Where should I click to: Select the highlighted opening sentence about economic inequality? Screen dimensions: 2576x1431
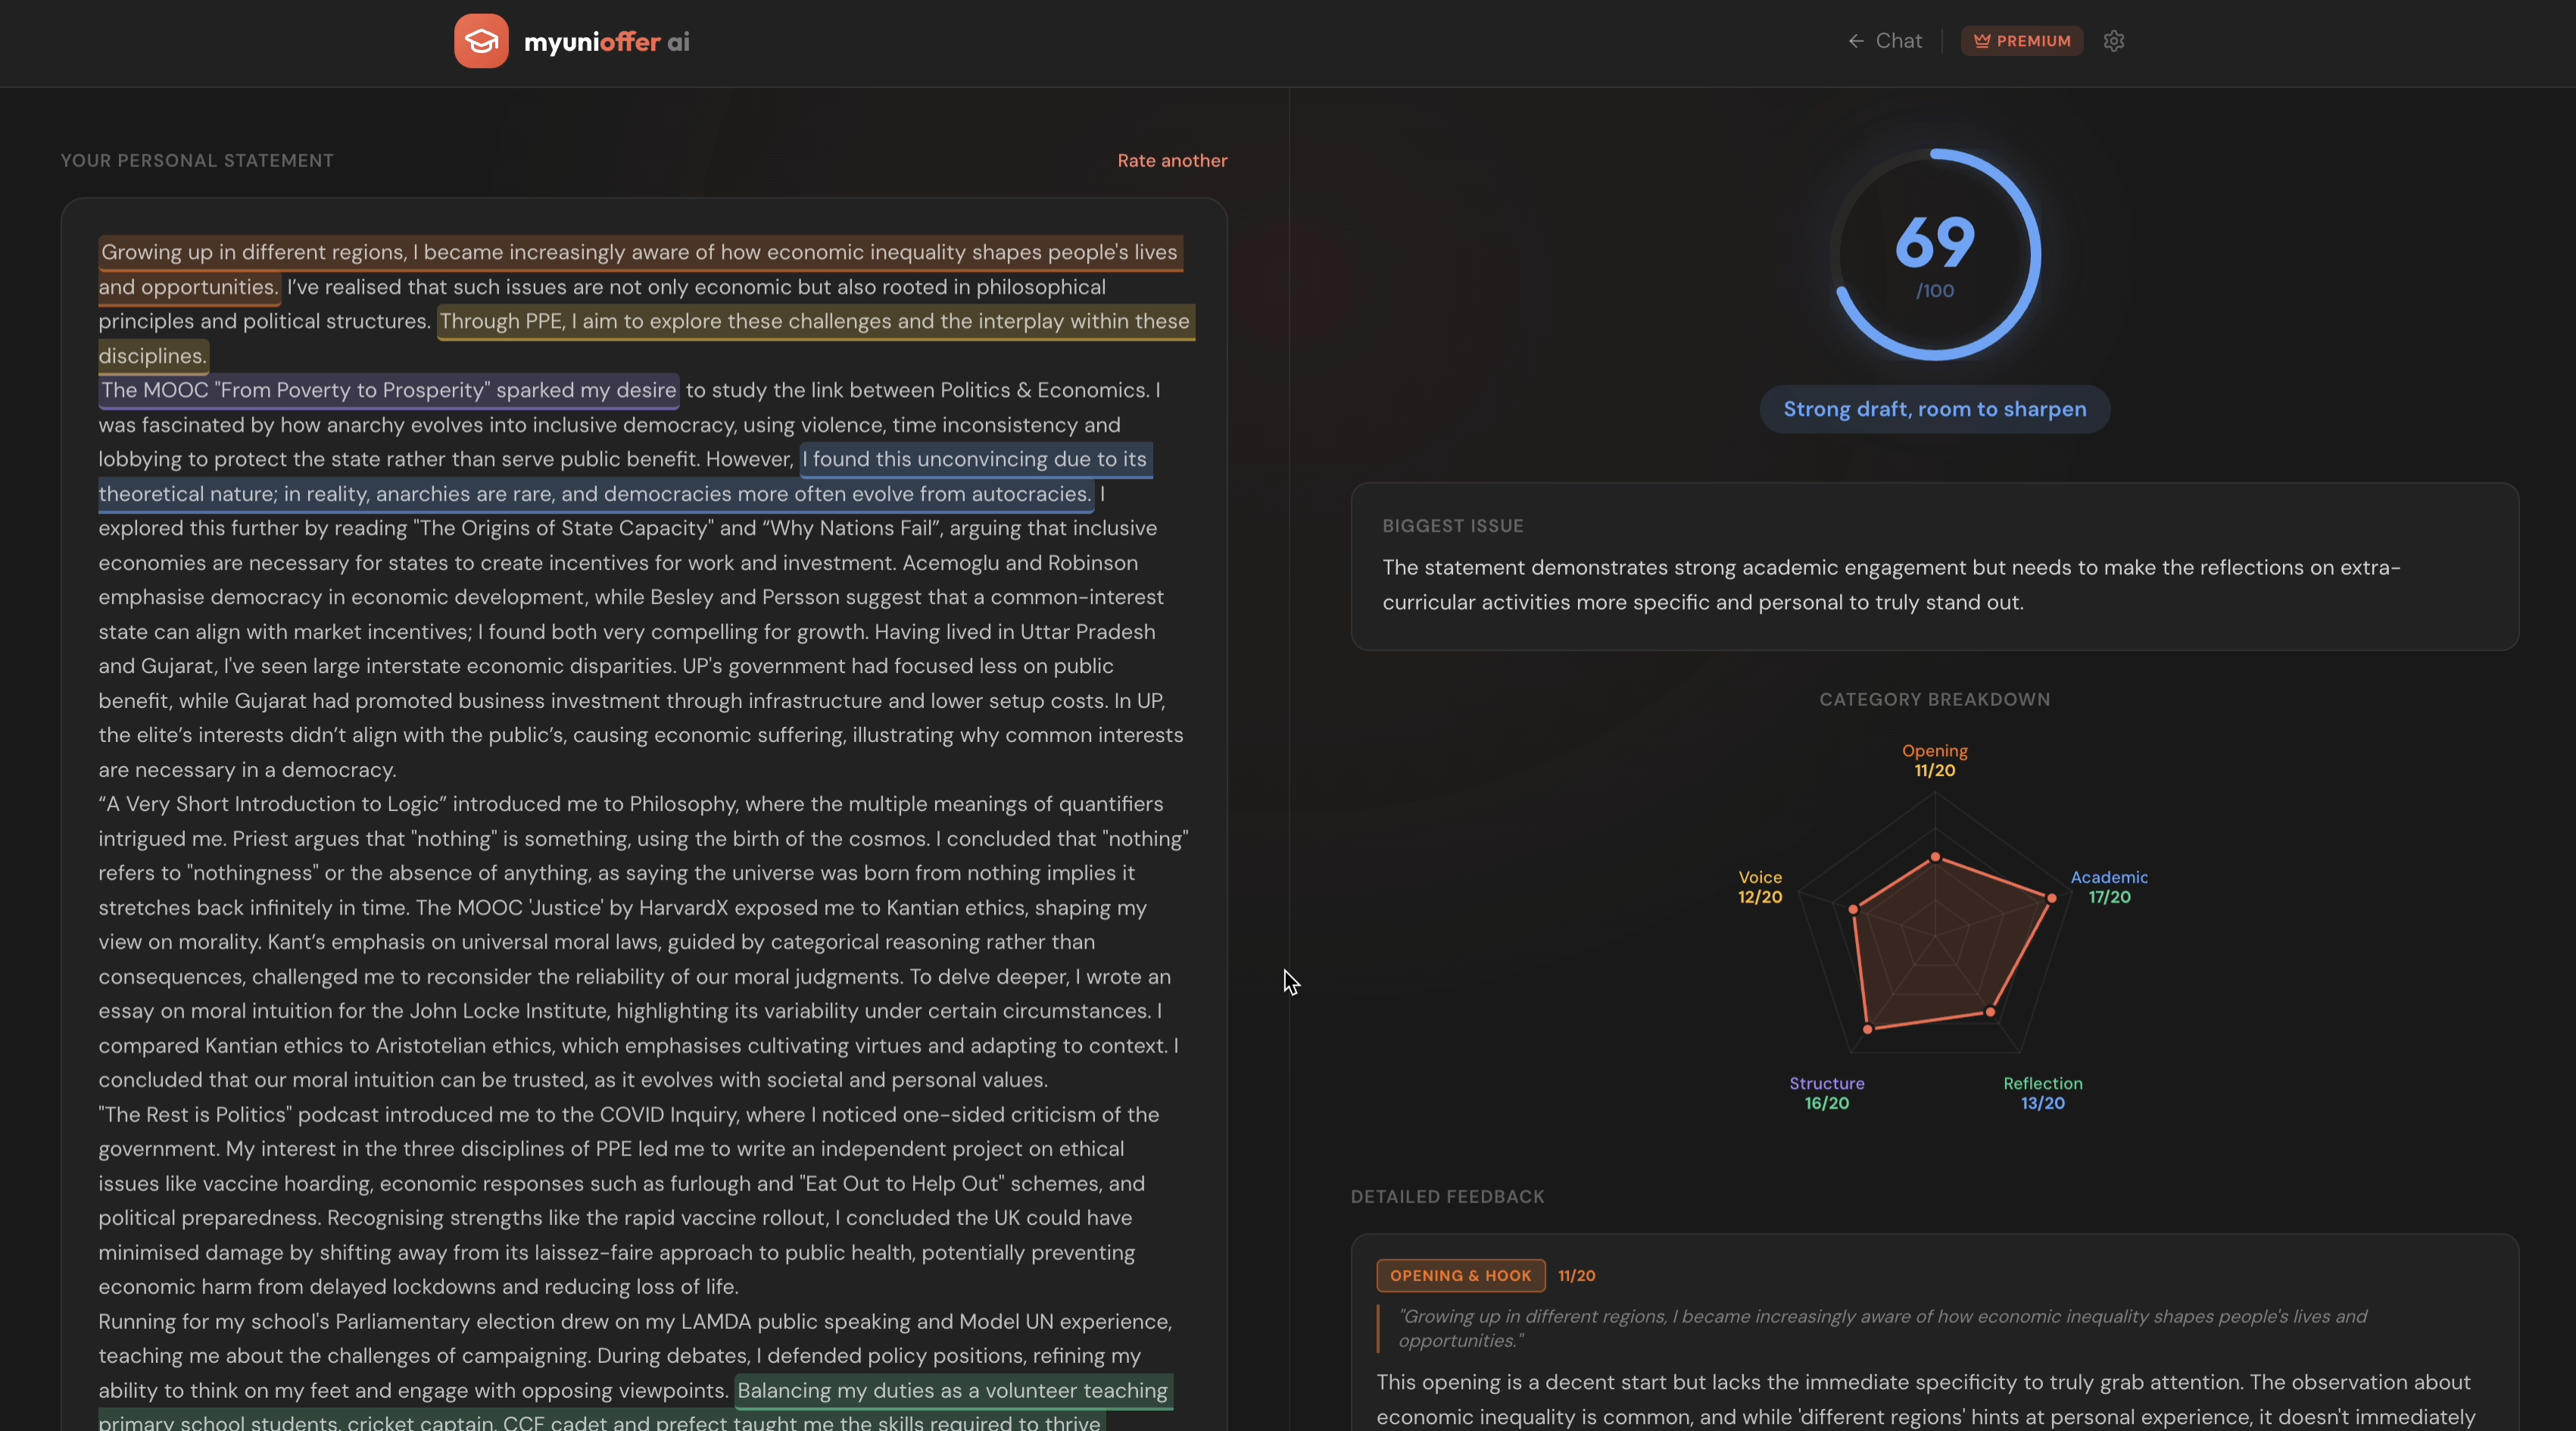[640, 269]
